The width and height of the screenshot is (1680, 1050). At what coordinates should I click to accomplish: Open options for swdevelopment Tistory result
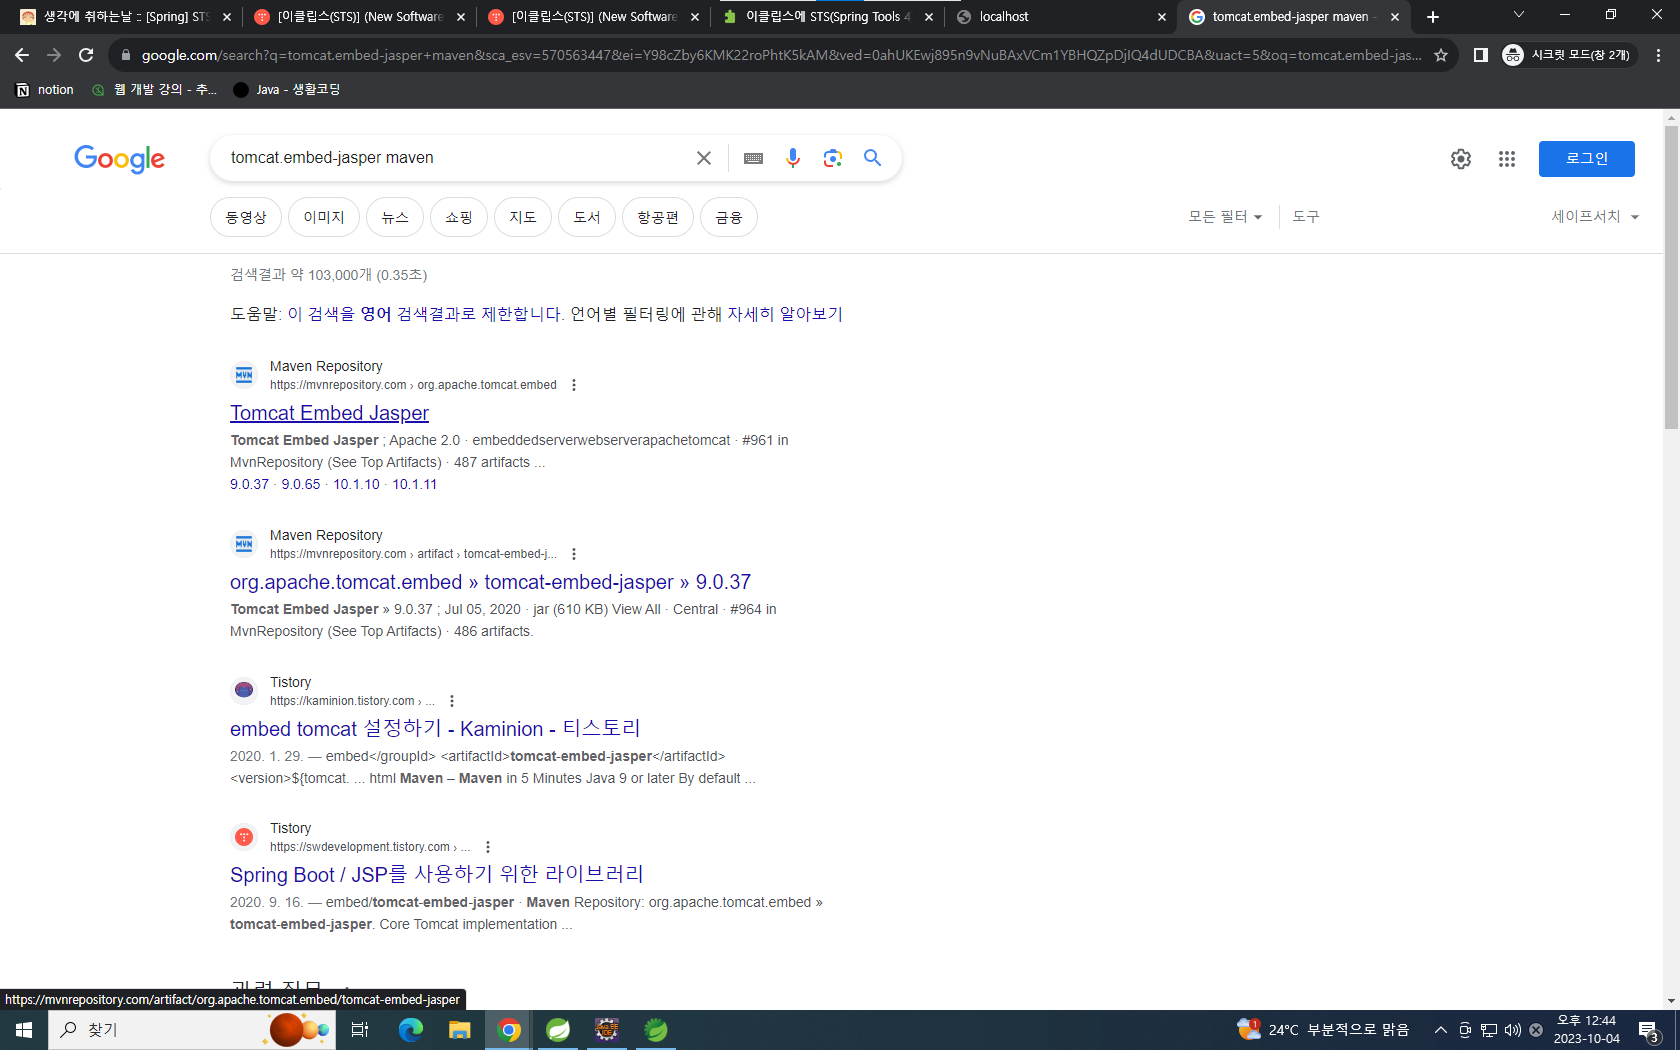tap(488, 847)
